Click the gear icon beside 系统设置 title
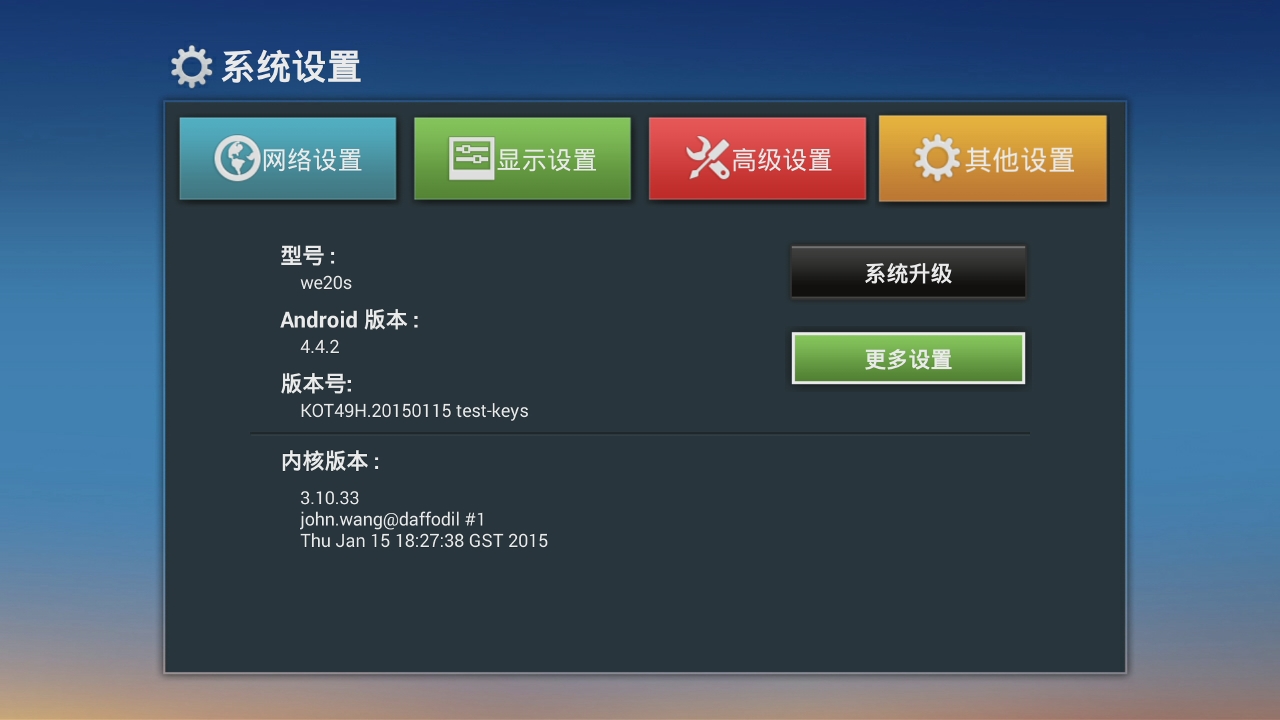Screen dimensions: 1280x720 191,67
